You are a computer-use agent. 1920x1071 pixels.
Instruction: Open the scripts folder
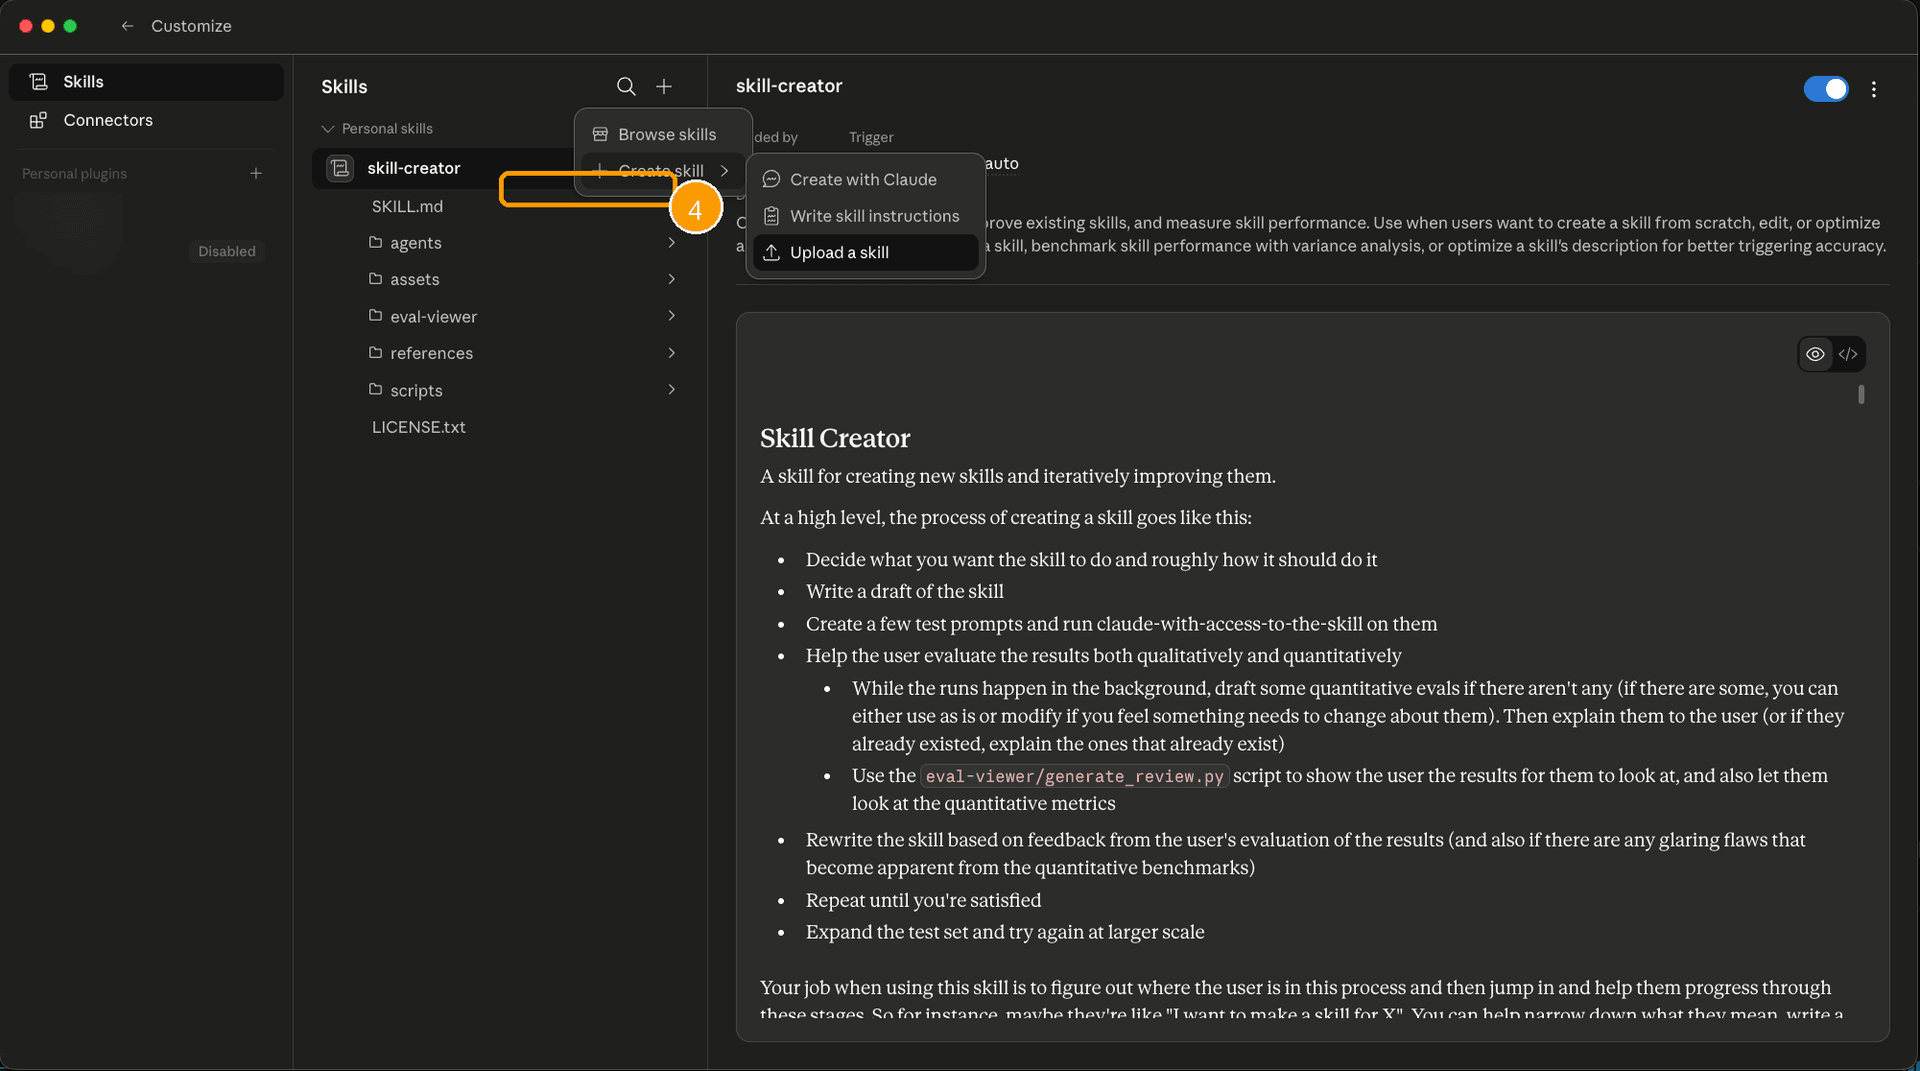coord(416,391)
